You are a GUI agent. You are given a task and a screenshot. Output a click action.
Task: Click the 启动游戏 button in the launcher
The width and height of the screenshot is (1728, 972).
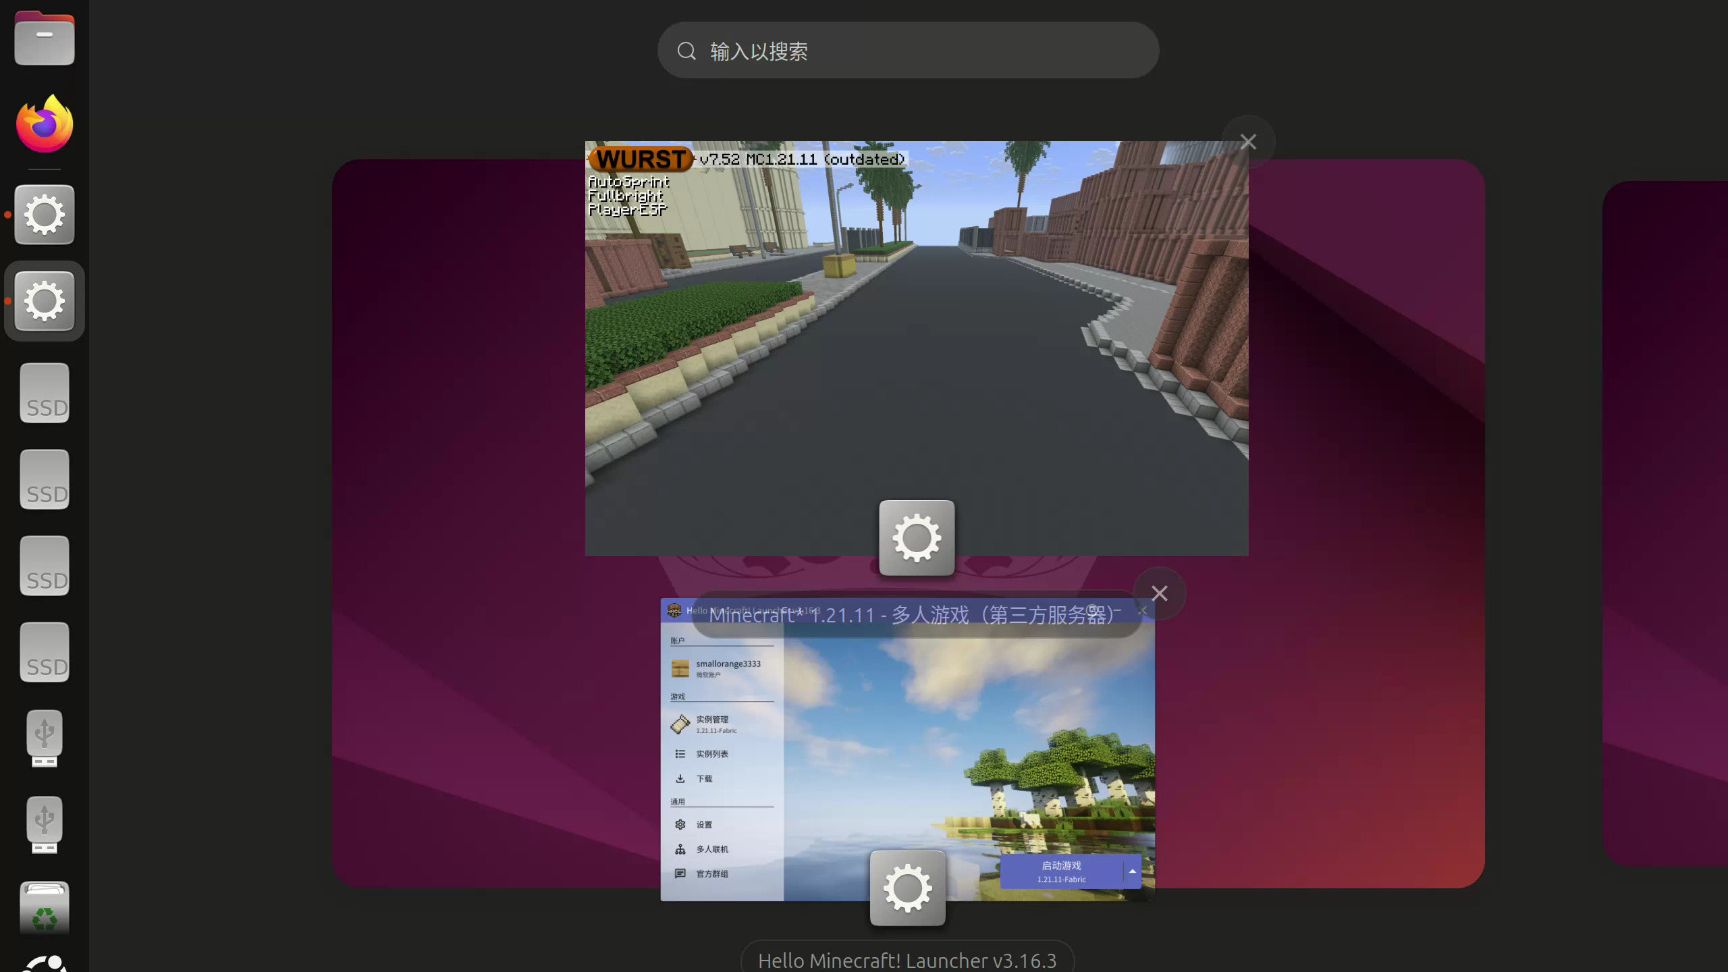coord(1061,871)
